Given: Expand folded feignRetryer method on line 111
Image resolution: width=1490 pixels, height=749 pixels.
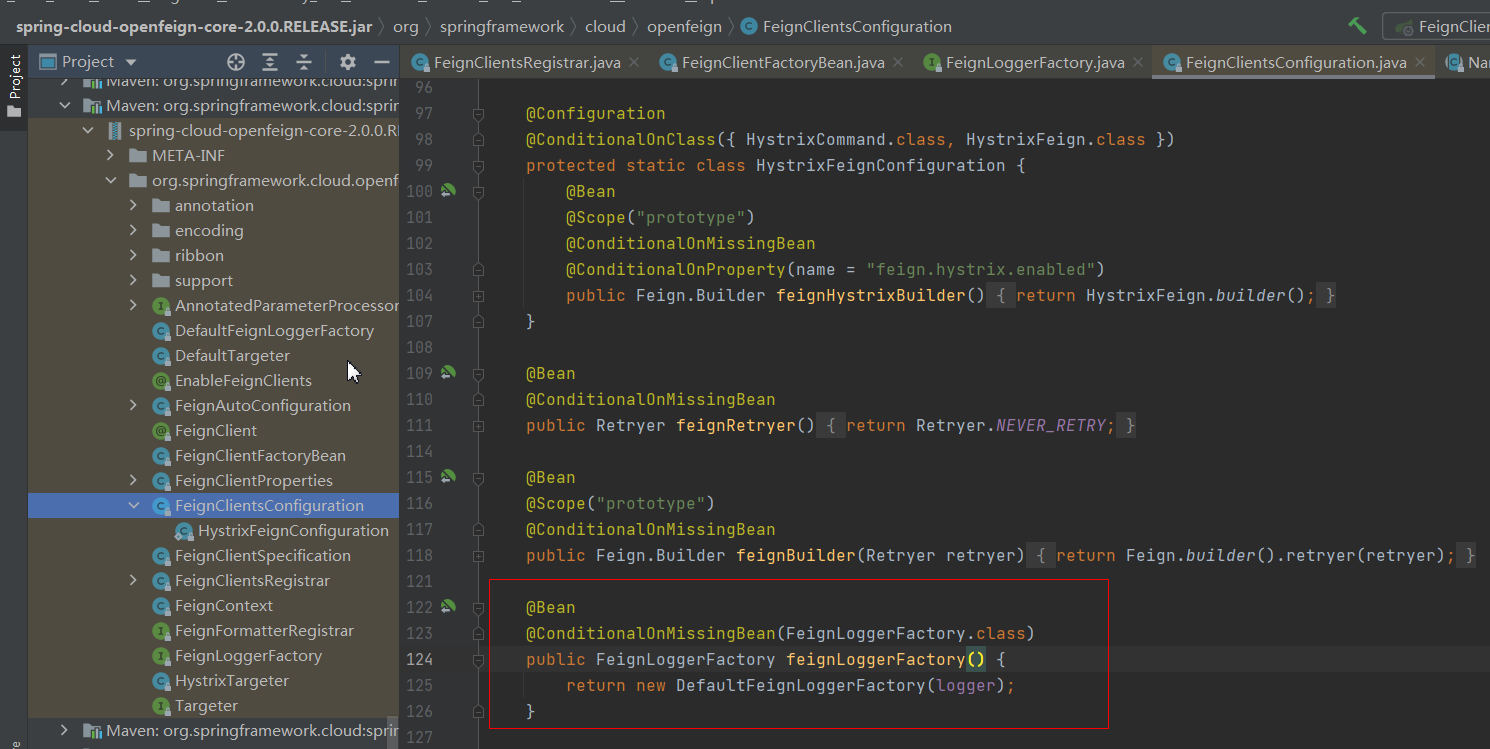Looking at the screenshot, I should [x=478, y=425].
